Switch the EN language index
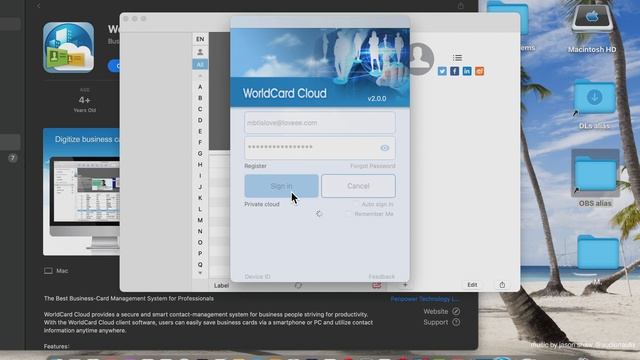 (x=200, y=39)
